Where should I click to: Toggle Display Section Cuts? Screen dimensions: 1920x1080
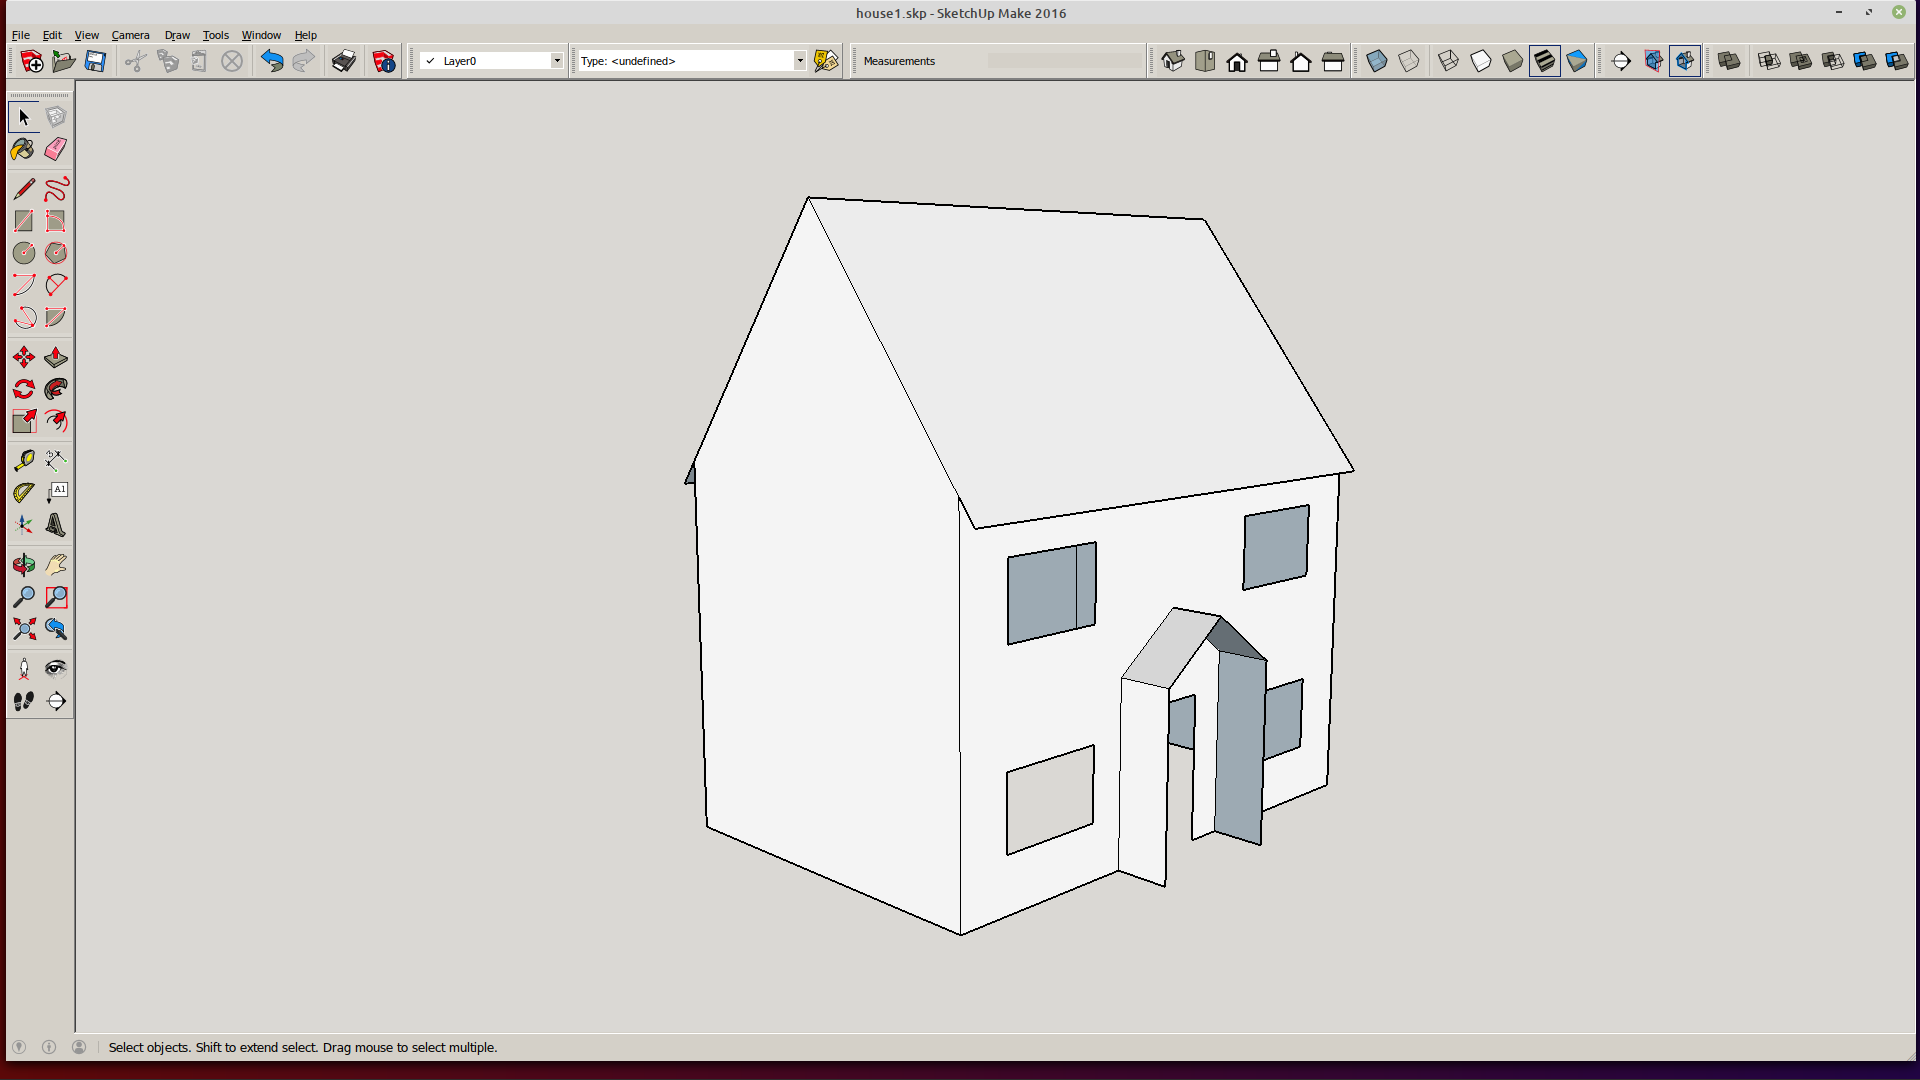[1685, 61]
